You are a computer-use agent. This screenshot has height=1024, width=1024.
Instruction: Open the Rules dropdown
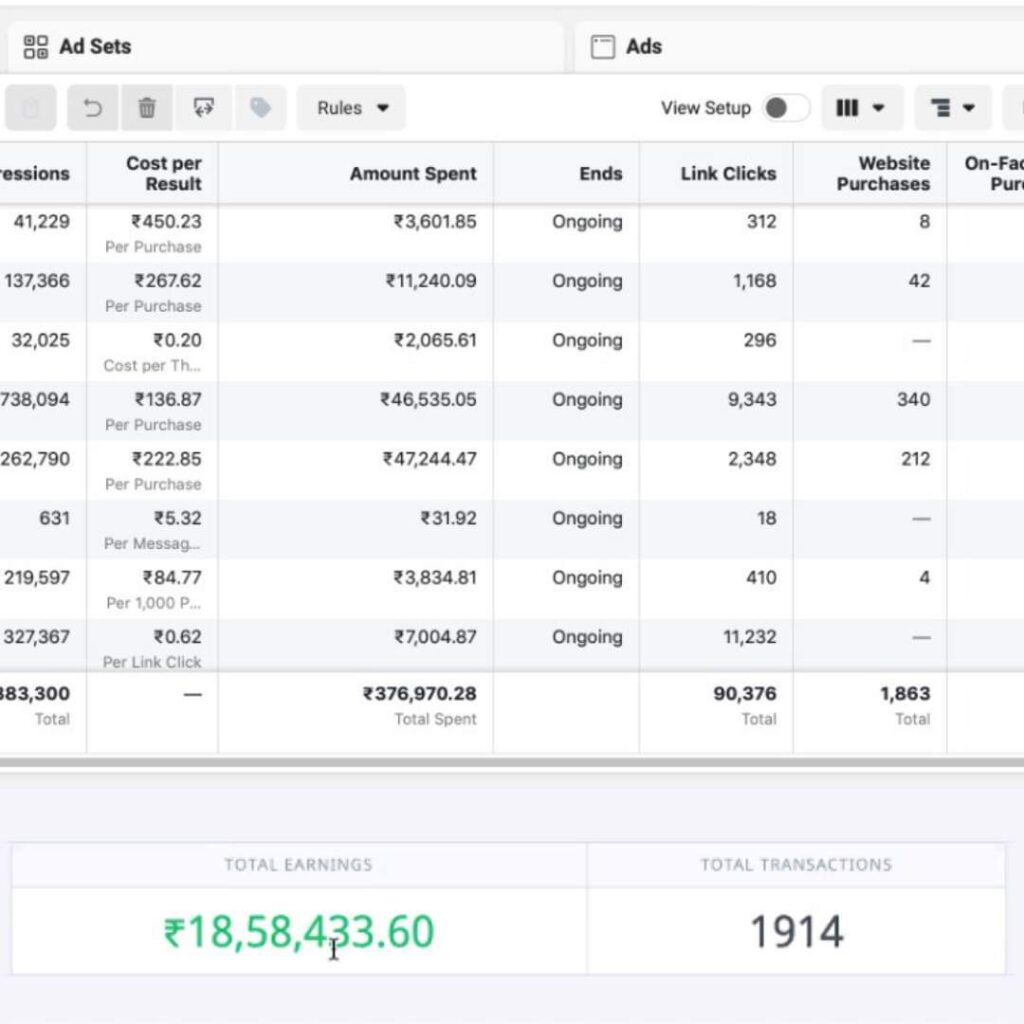(351, 108)
